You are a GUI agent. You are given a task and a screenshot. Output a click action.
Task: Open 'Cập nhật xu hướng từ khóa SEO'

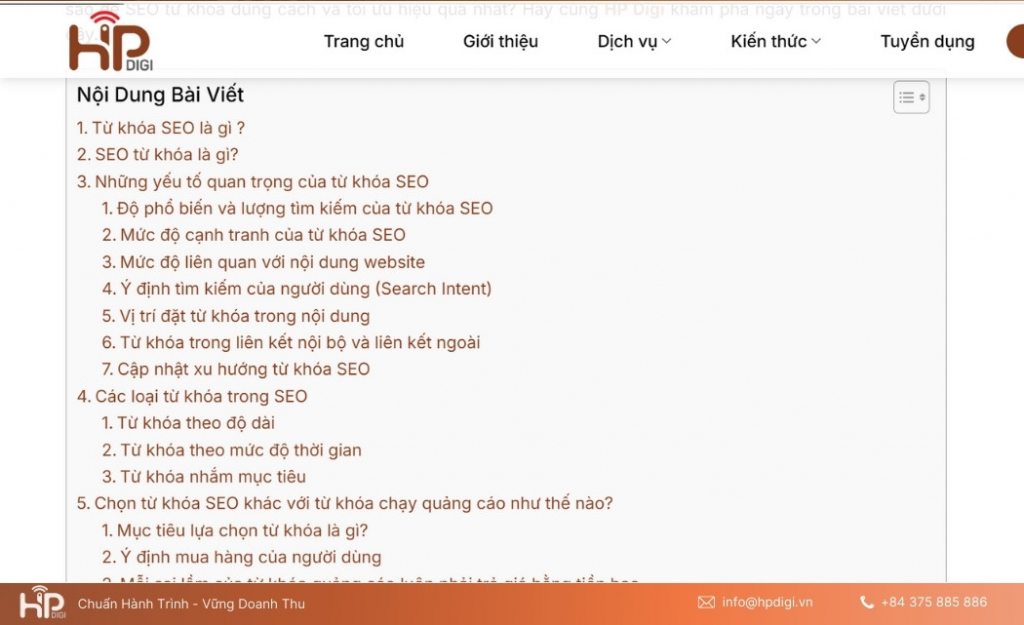[236, 370]
